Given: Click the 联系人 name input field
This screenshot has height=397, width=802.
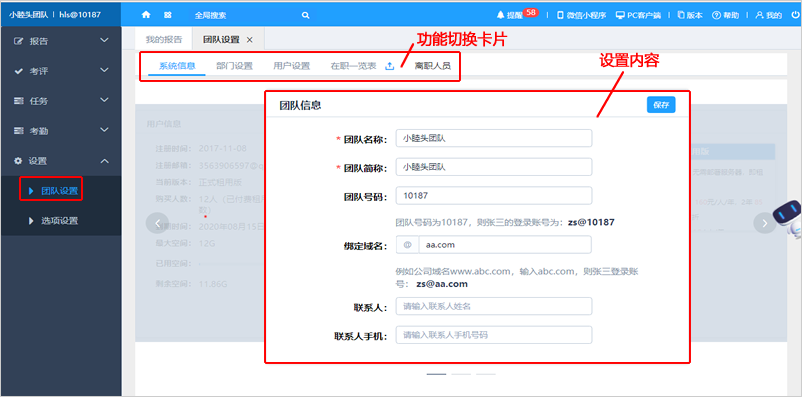Looking at the screenshot, I should point(494,306).
